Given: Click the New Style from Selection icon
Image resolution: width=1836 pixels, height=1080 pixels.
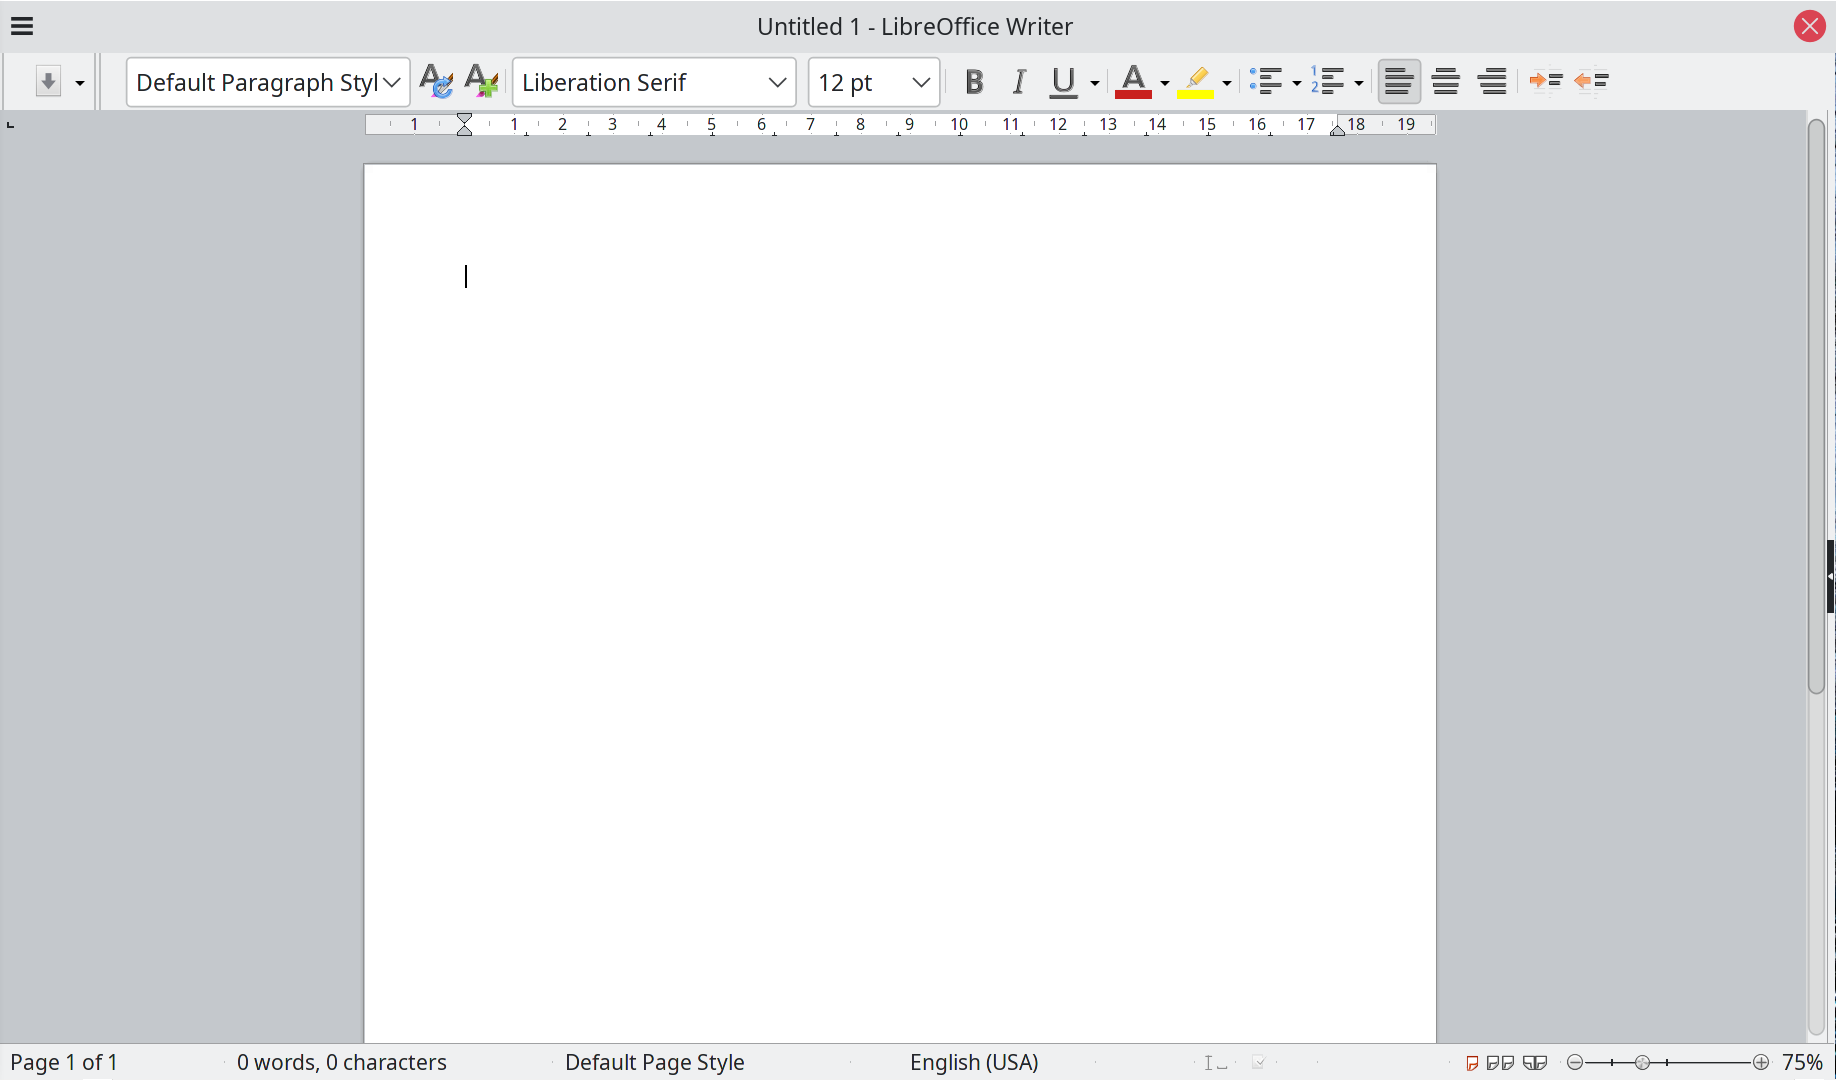Looking at the screenshot, I should (x=482, y=82).
